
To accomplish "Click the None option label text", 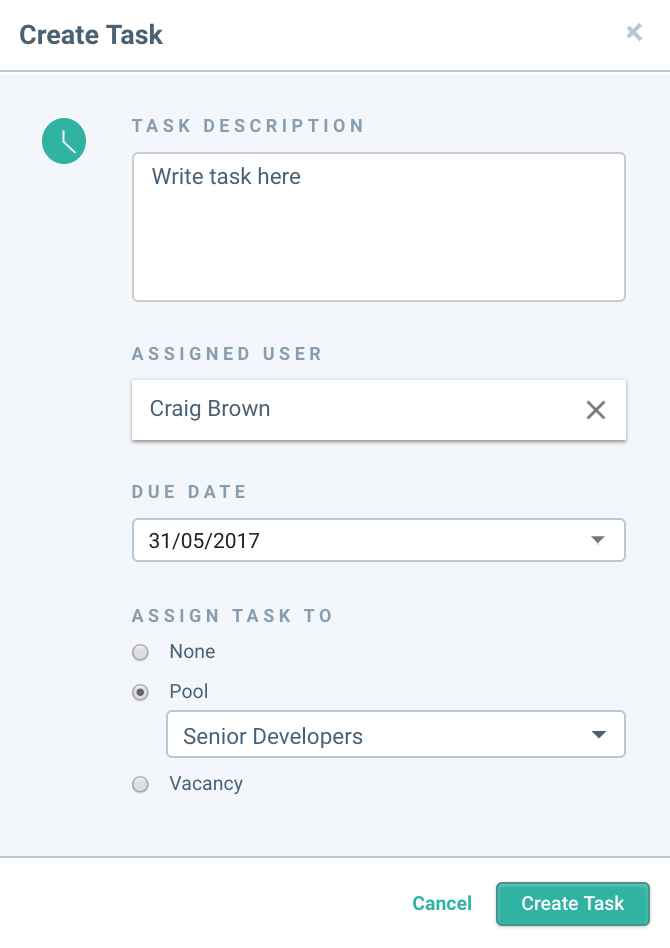I will pyautogui.click(x=192, y=652).
